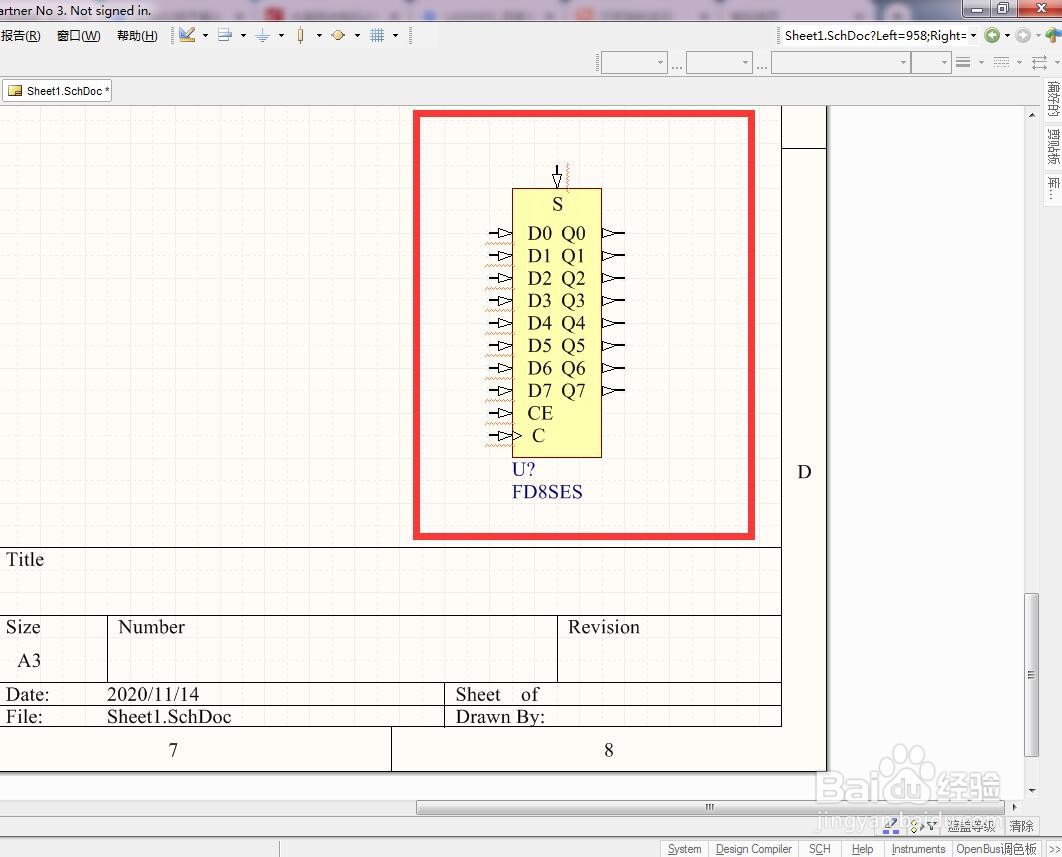Screen dimensions: 1062x857
Task: Click the Title field in title block
Action: [25, 560]
